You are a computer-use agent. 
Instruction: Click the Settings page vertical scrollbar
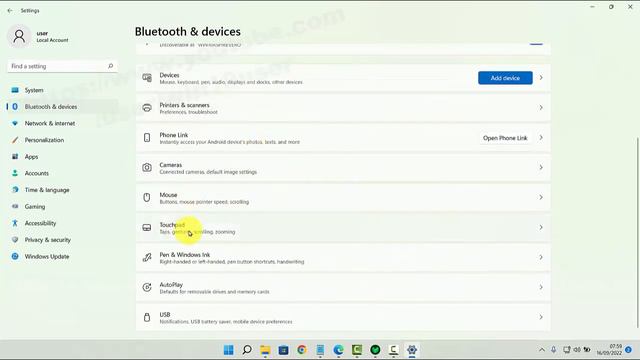637,233
